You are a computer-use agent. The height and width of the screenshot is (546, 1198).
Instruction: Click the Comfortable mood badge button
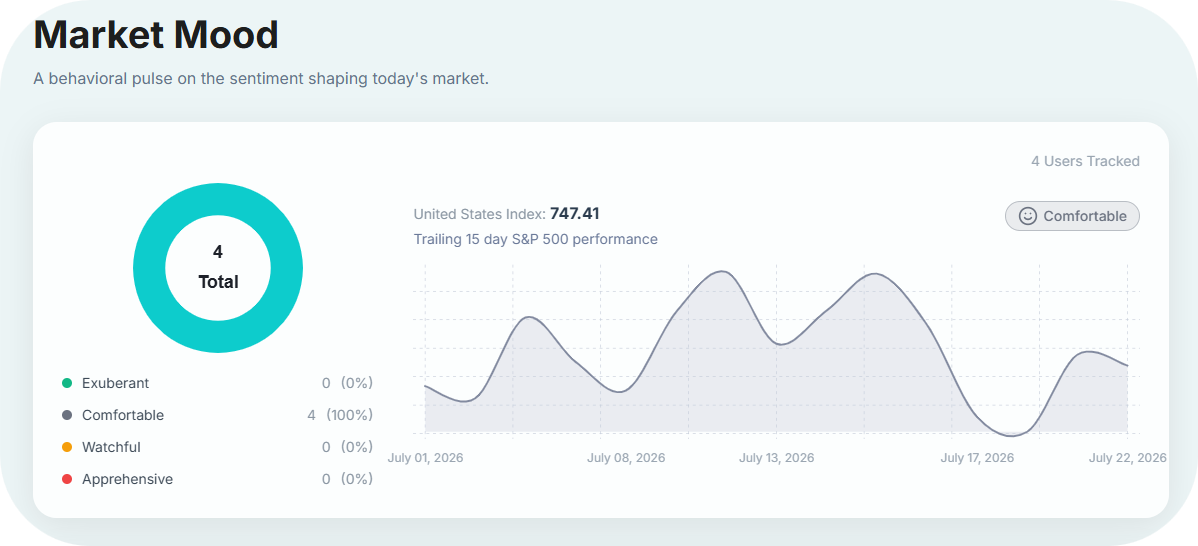1072,216
